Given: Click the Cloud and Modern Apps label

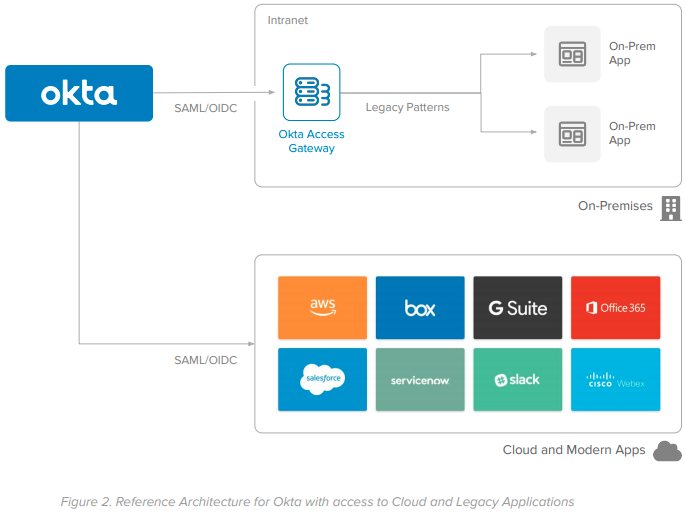Looking at the screenshot, I should pyautogui.click(x=573, y=450).
